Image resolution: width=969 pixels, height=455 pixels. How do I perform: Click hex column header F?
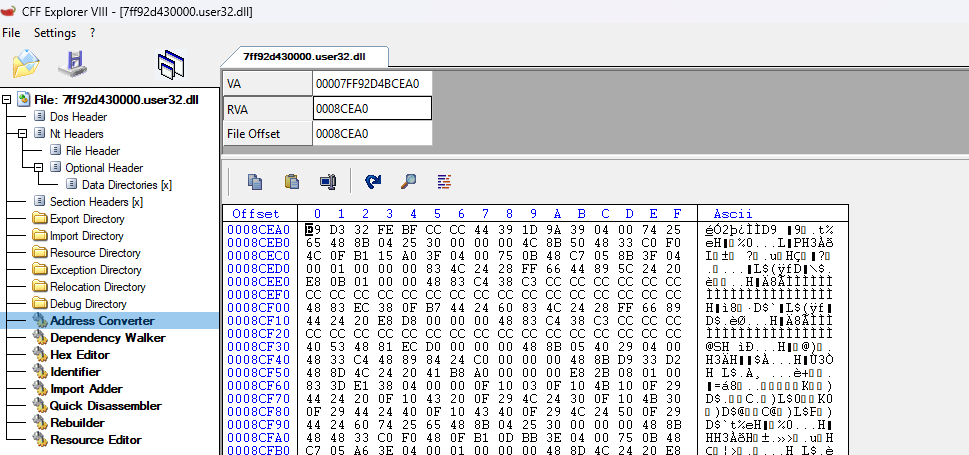pyautogui.click(x=677, y=213)
